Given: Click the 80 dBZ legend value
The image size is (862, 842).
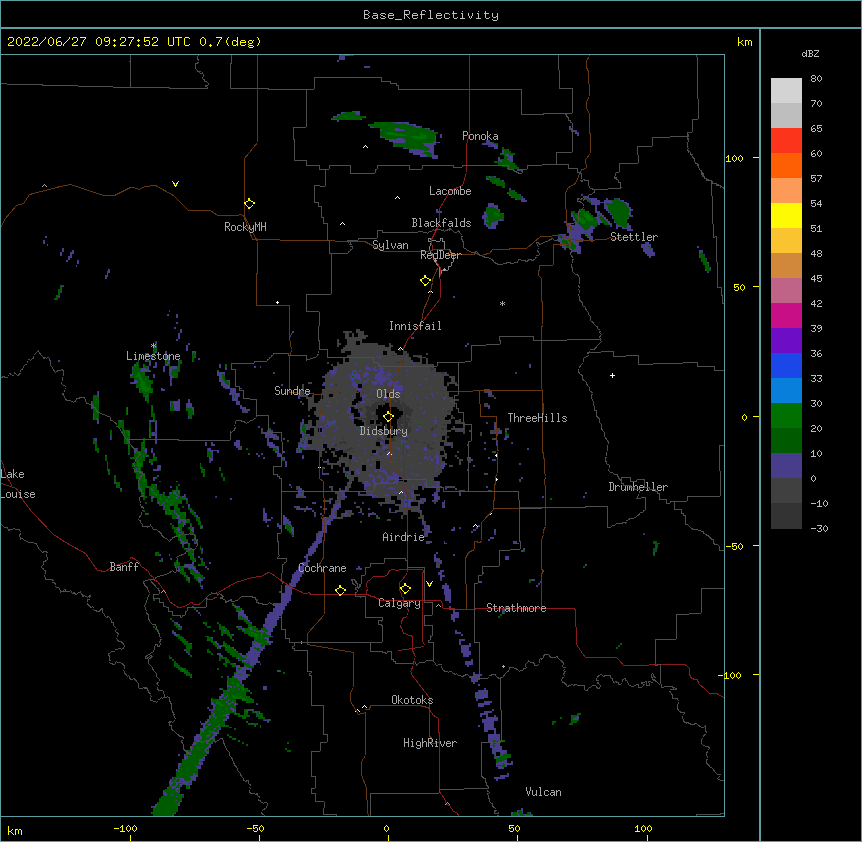Looking at the screenshot, I should pos(816,79).
